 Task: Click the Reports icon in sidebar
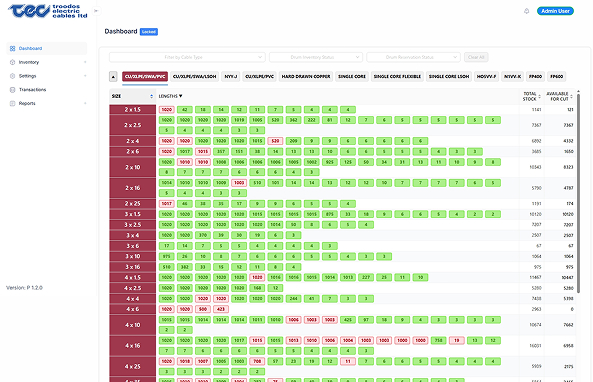(12, 103)
